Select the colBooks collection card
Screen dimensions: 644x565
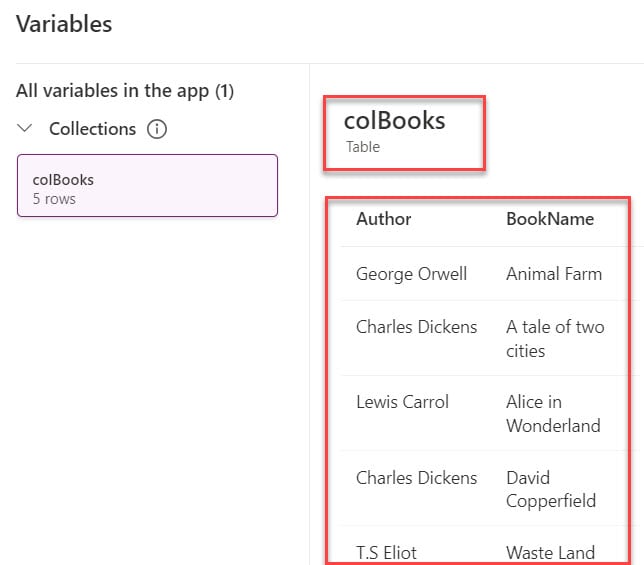147,186
